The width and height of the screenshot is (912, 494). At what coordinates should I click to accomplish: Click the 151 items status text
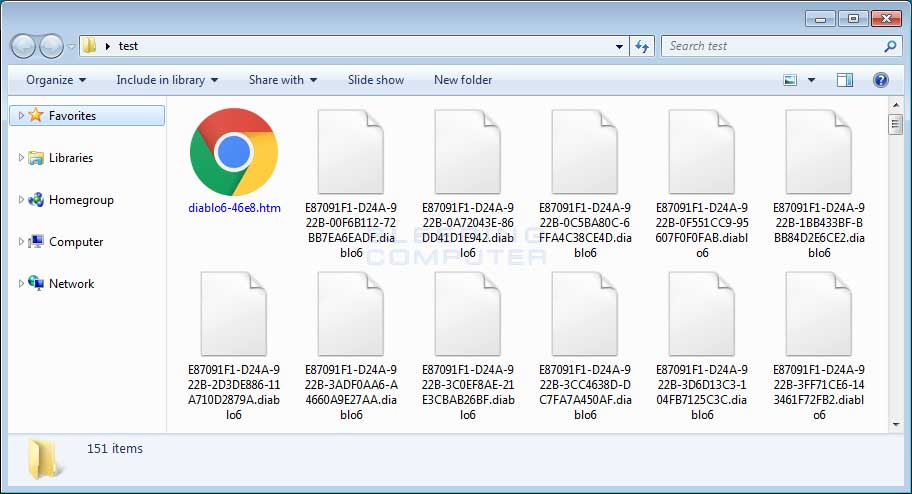[x=115, y=449]
